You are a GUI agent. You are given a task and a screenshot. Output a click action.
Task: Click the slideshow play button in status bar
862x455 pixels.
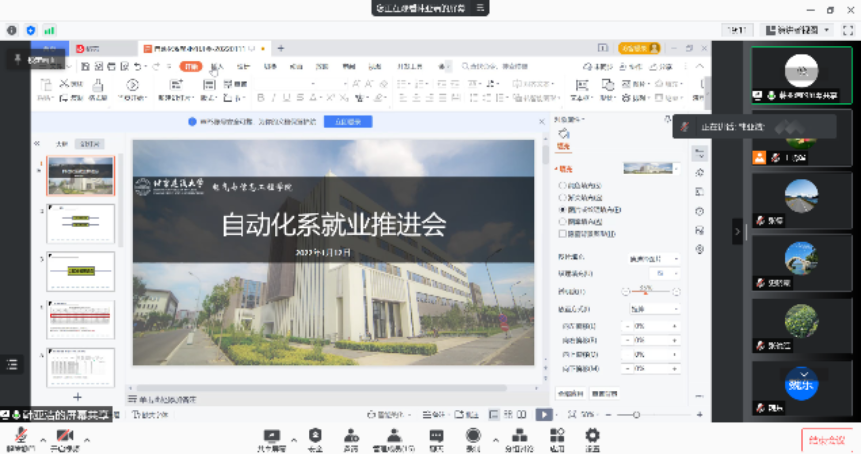pyautogui.click(x=543, y=414)
